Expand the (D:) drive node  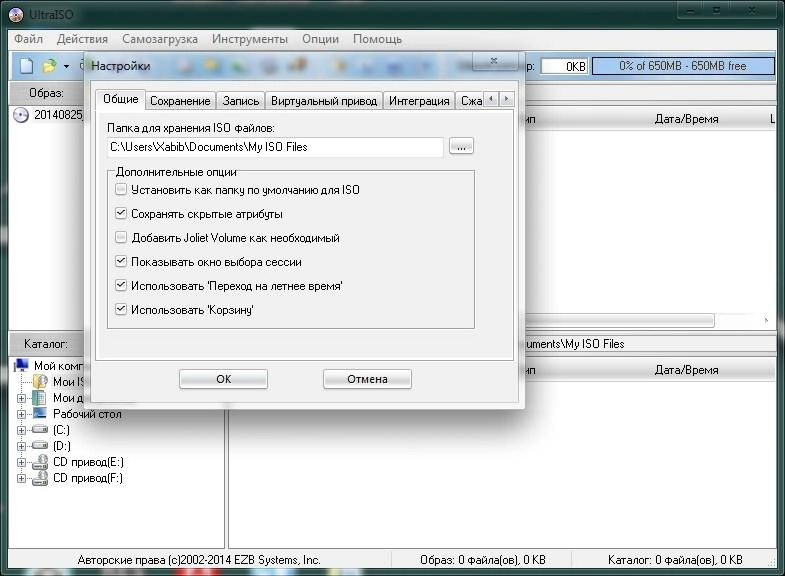(x=21, y=446)
